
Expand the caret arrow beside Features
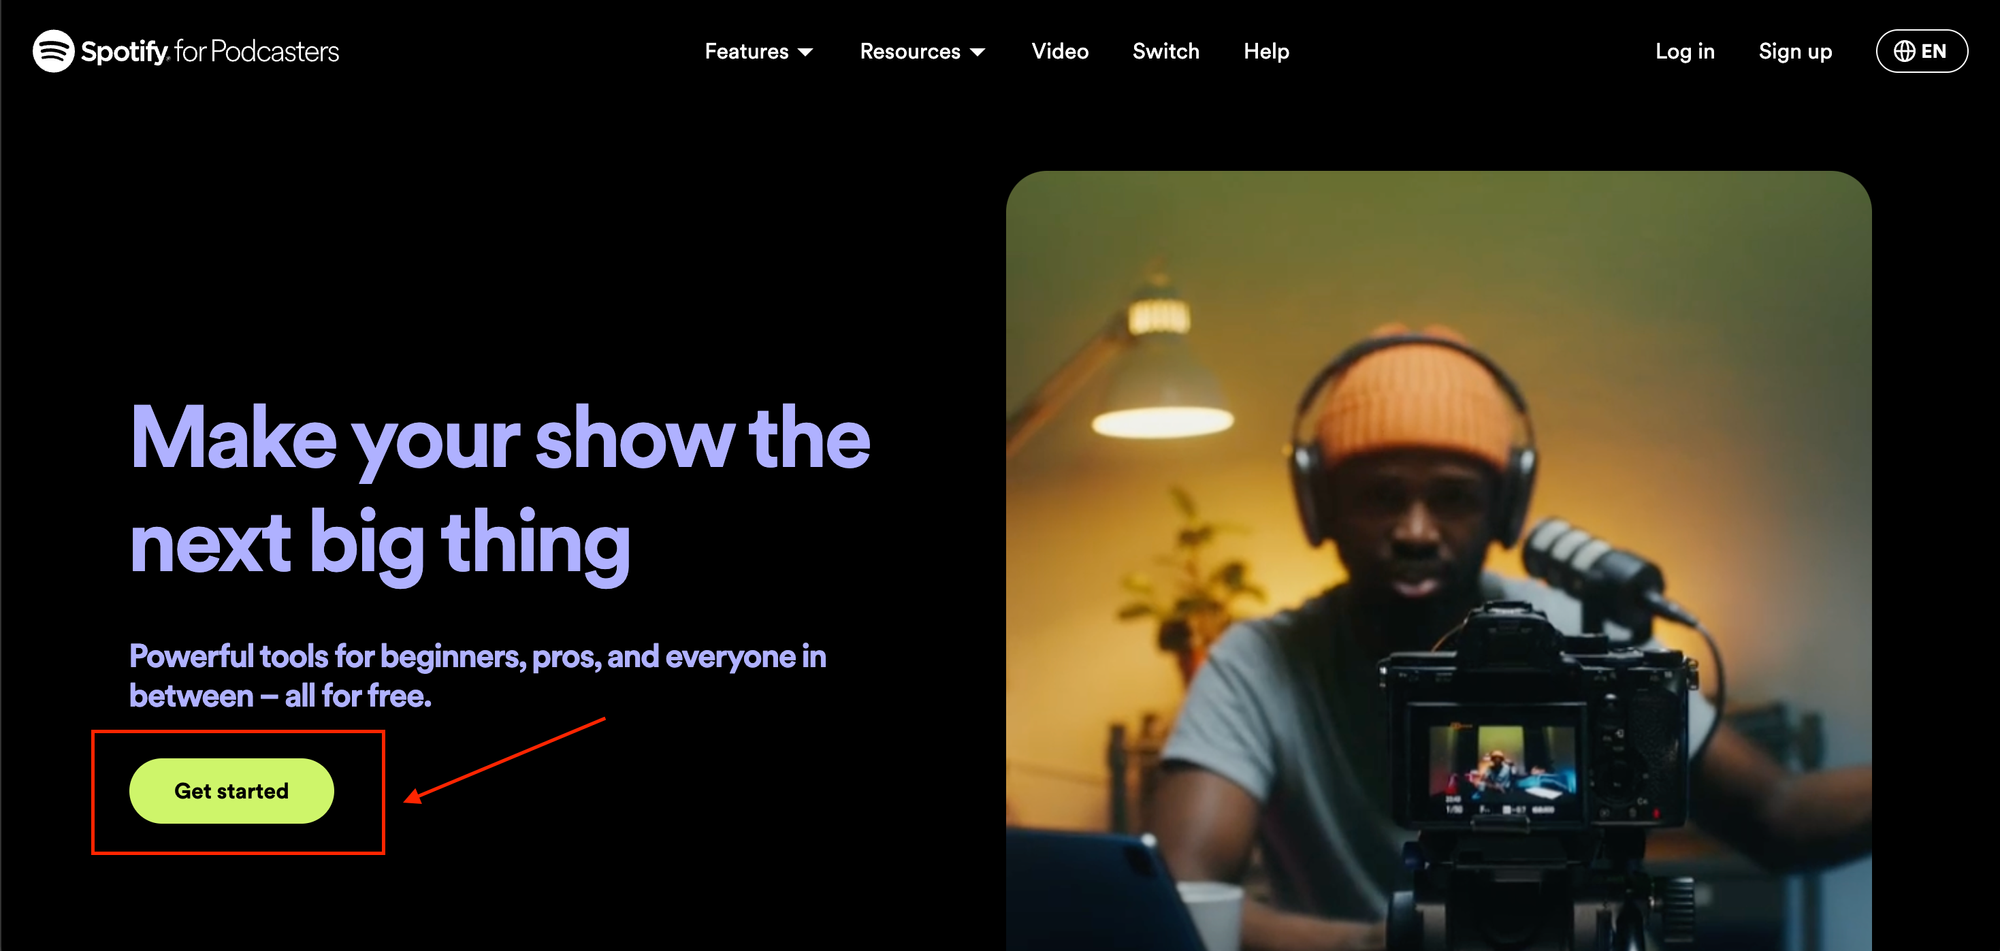pos(806,52)
